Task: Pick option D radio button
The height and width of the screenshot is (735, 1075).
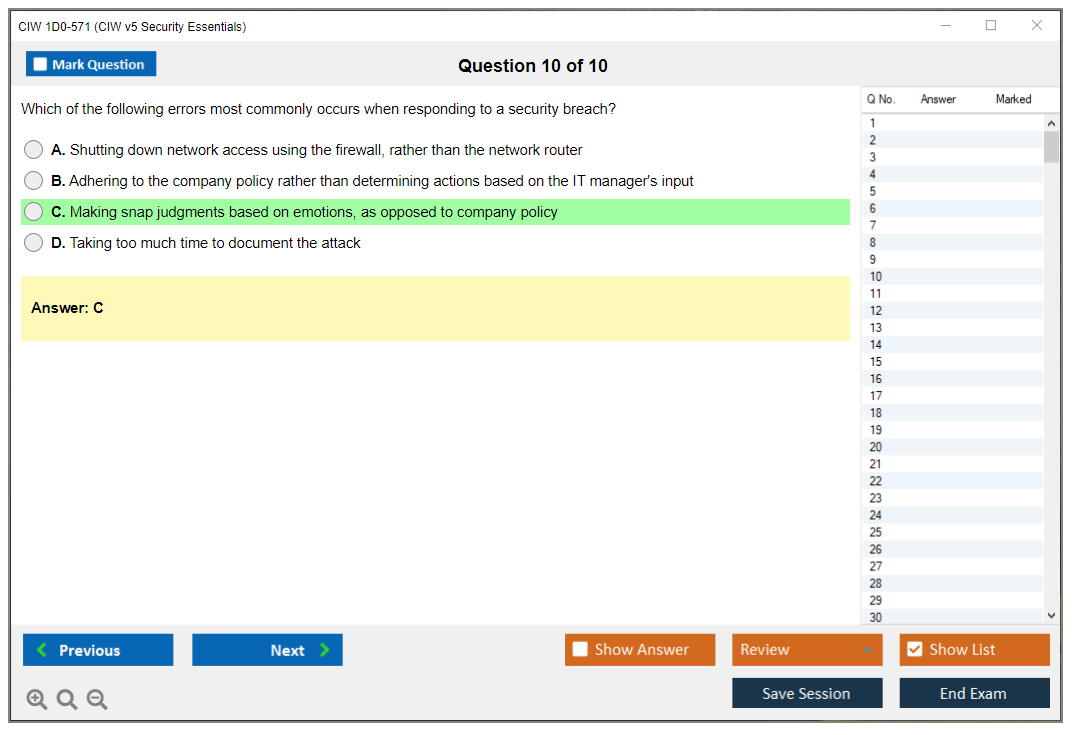Action: (34, 243)
